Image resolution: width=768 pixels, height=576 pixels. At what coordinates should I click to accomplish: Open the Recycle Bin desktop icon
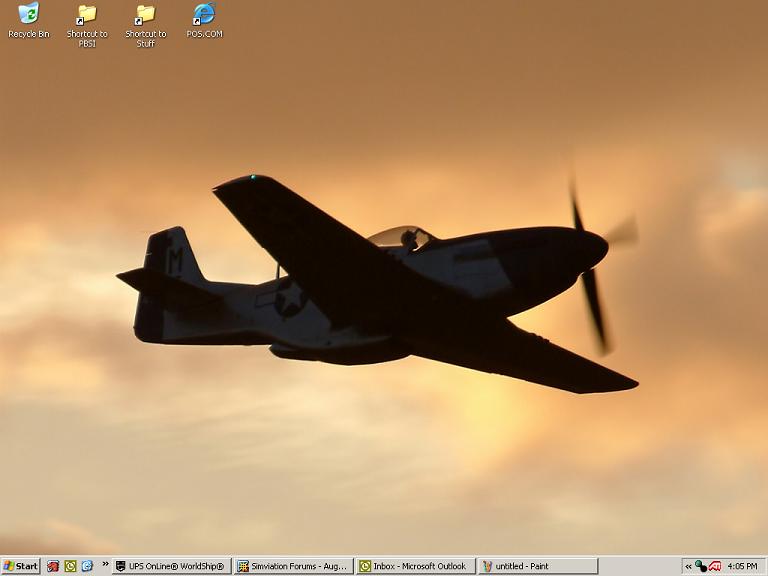point(28,14)
